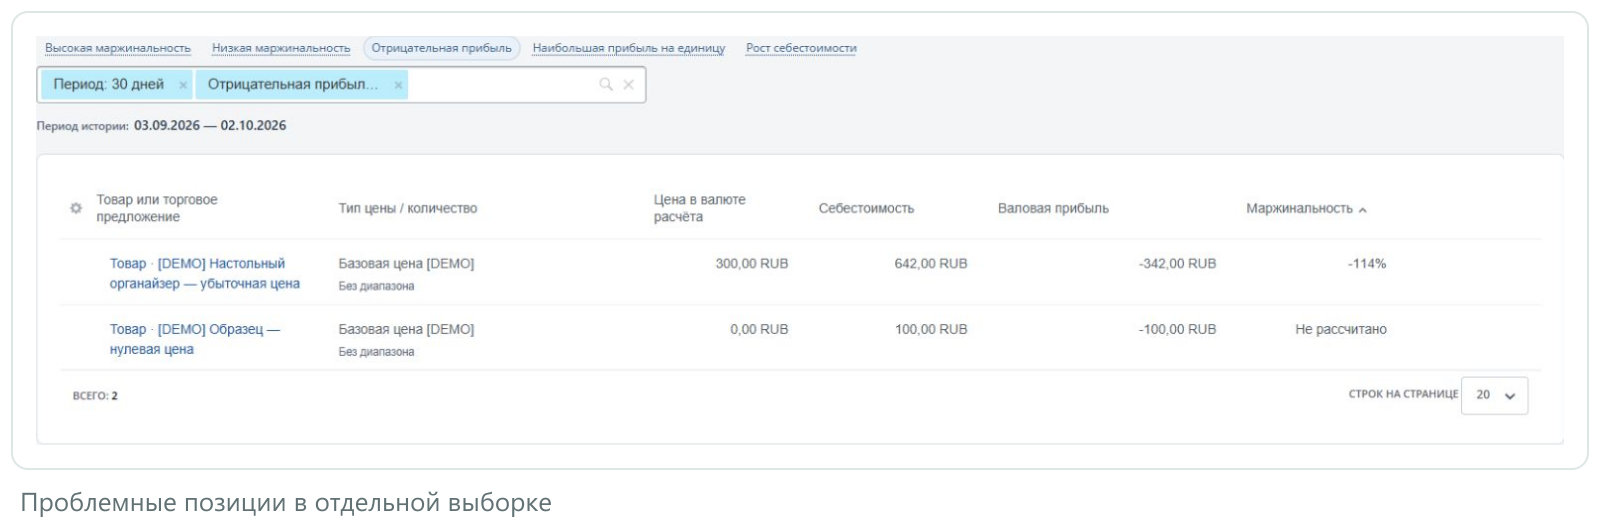Sort by 'Себестоимость' column header
1600x527 pixels.
point(866,209)
